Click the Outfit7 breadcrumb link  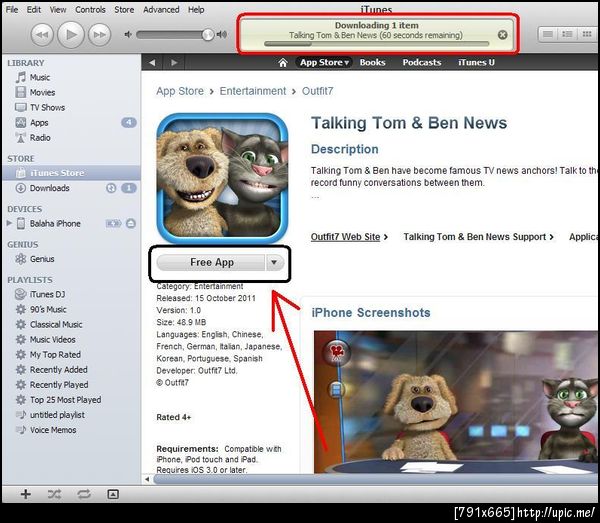pos(318,91)
